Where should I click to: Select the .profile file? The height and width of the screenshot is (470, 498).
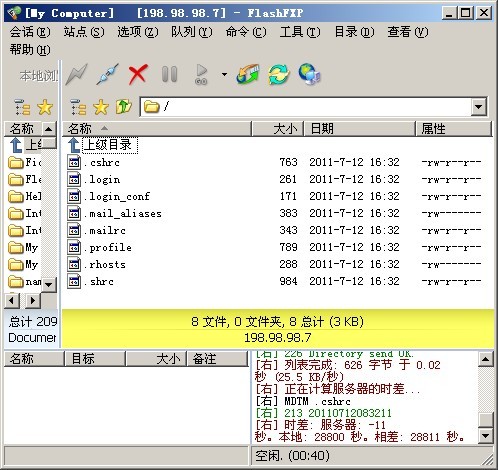(x=107, y=247)
